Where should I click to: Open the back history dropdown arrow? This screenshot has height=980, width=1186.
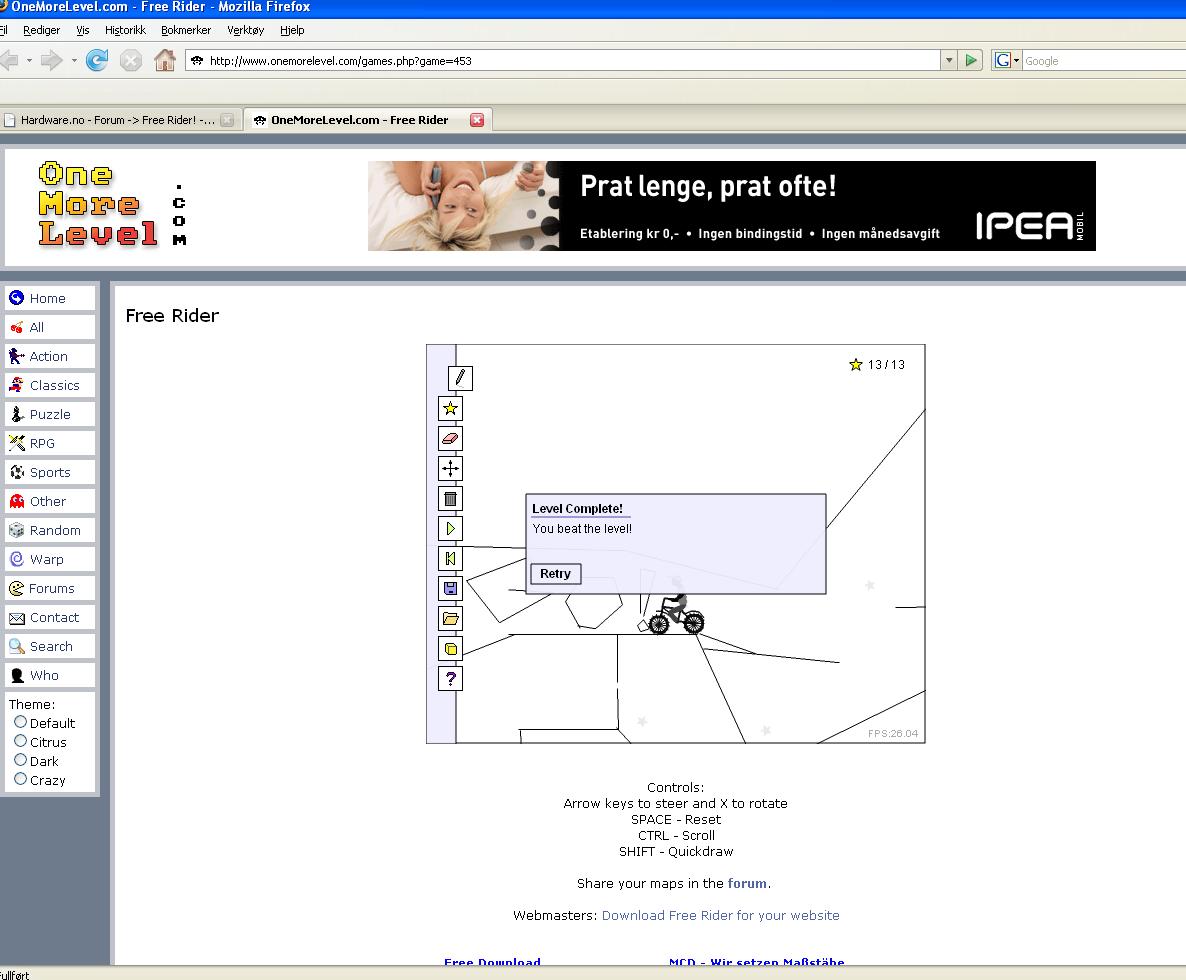pyautogui.click(x=29, y=60)
